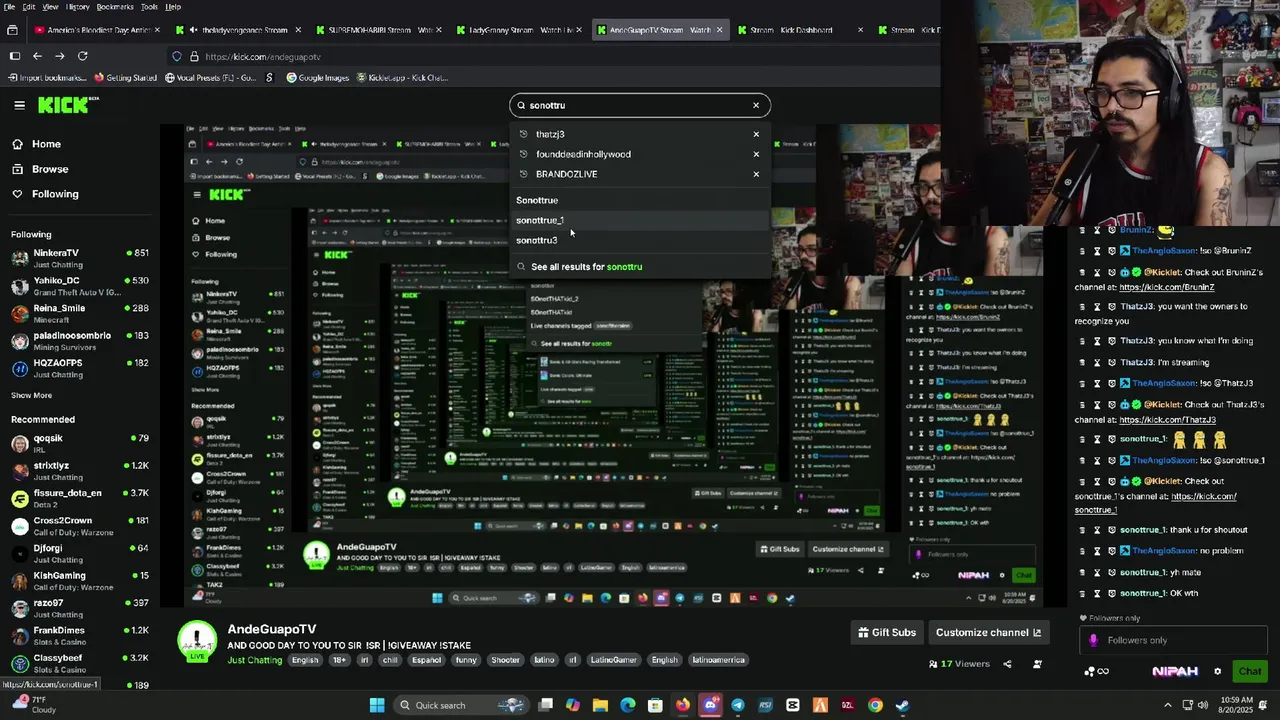Click the channel points icon below chat

point(1096,671)
